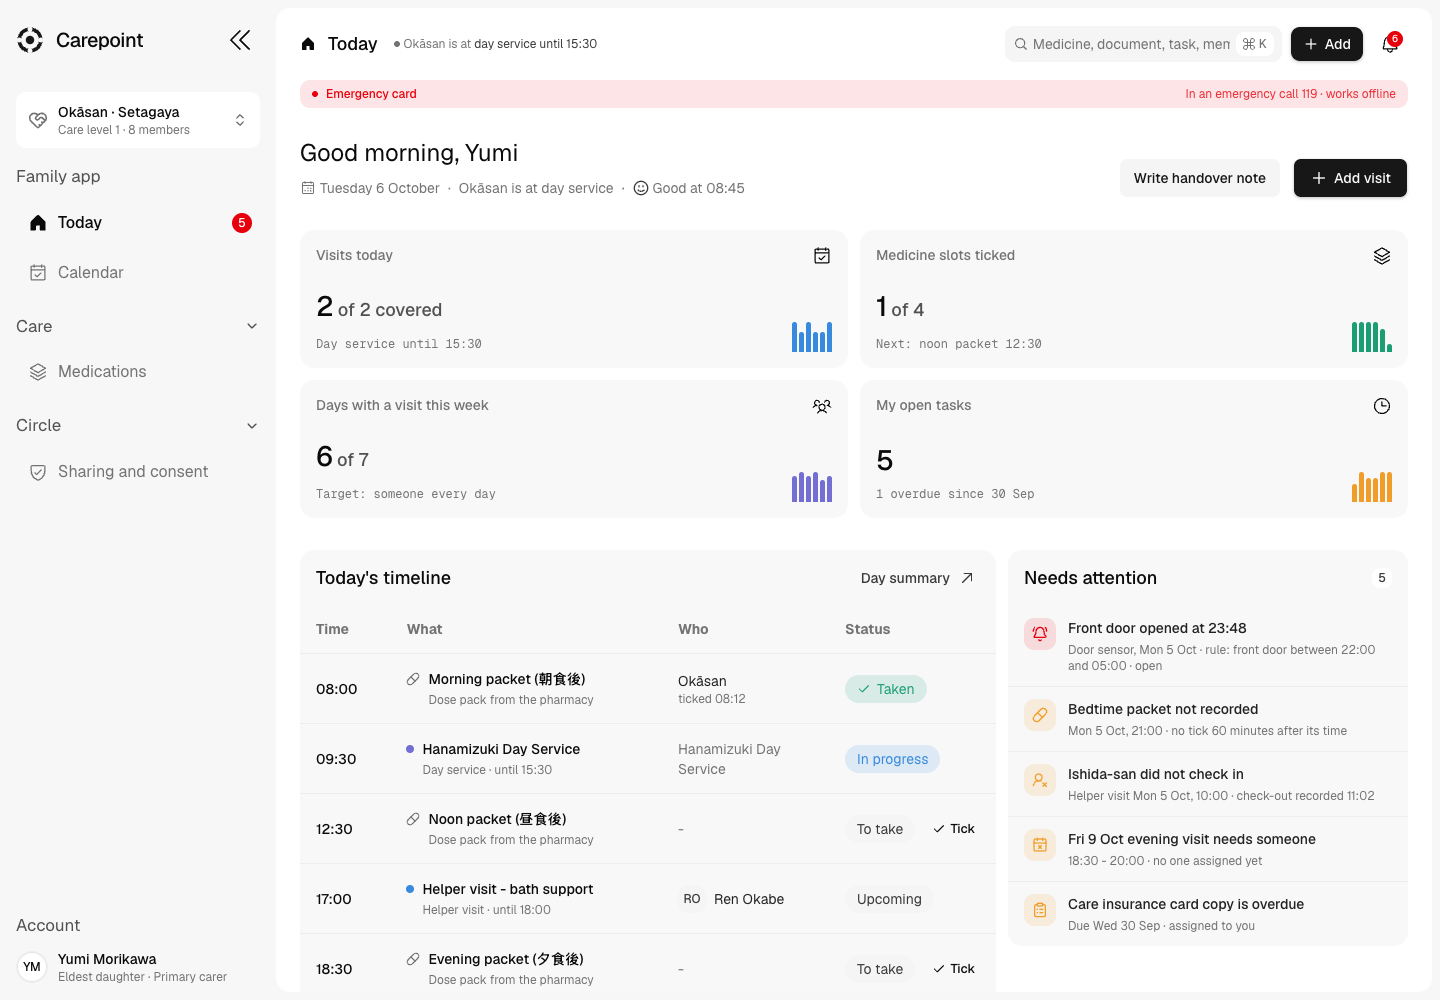
Task: Click the In progress status for Hanamizuki Day Service
Action: pos(892,759)
